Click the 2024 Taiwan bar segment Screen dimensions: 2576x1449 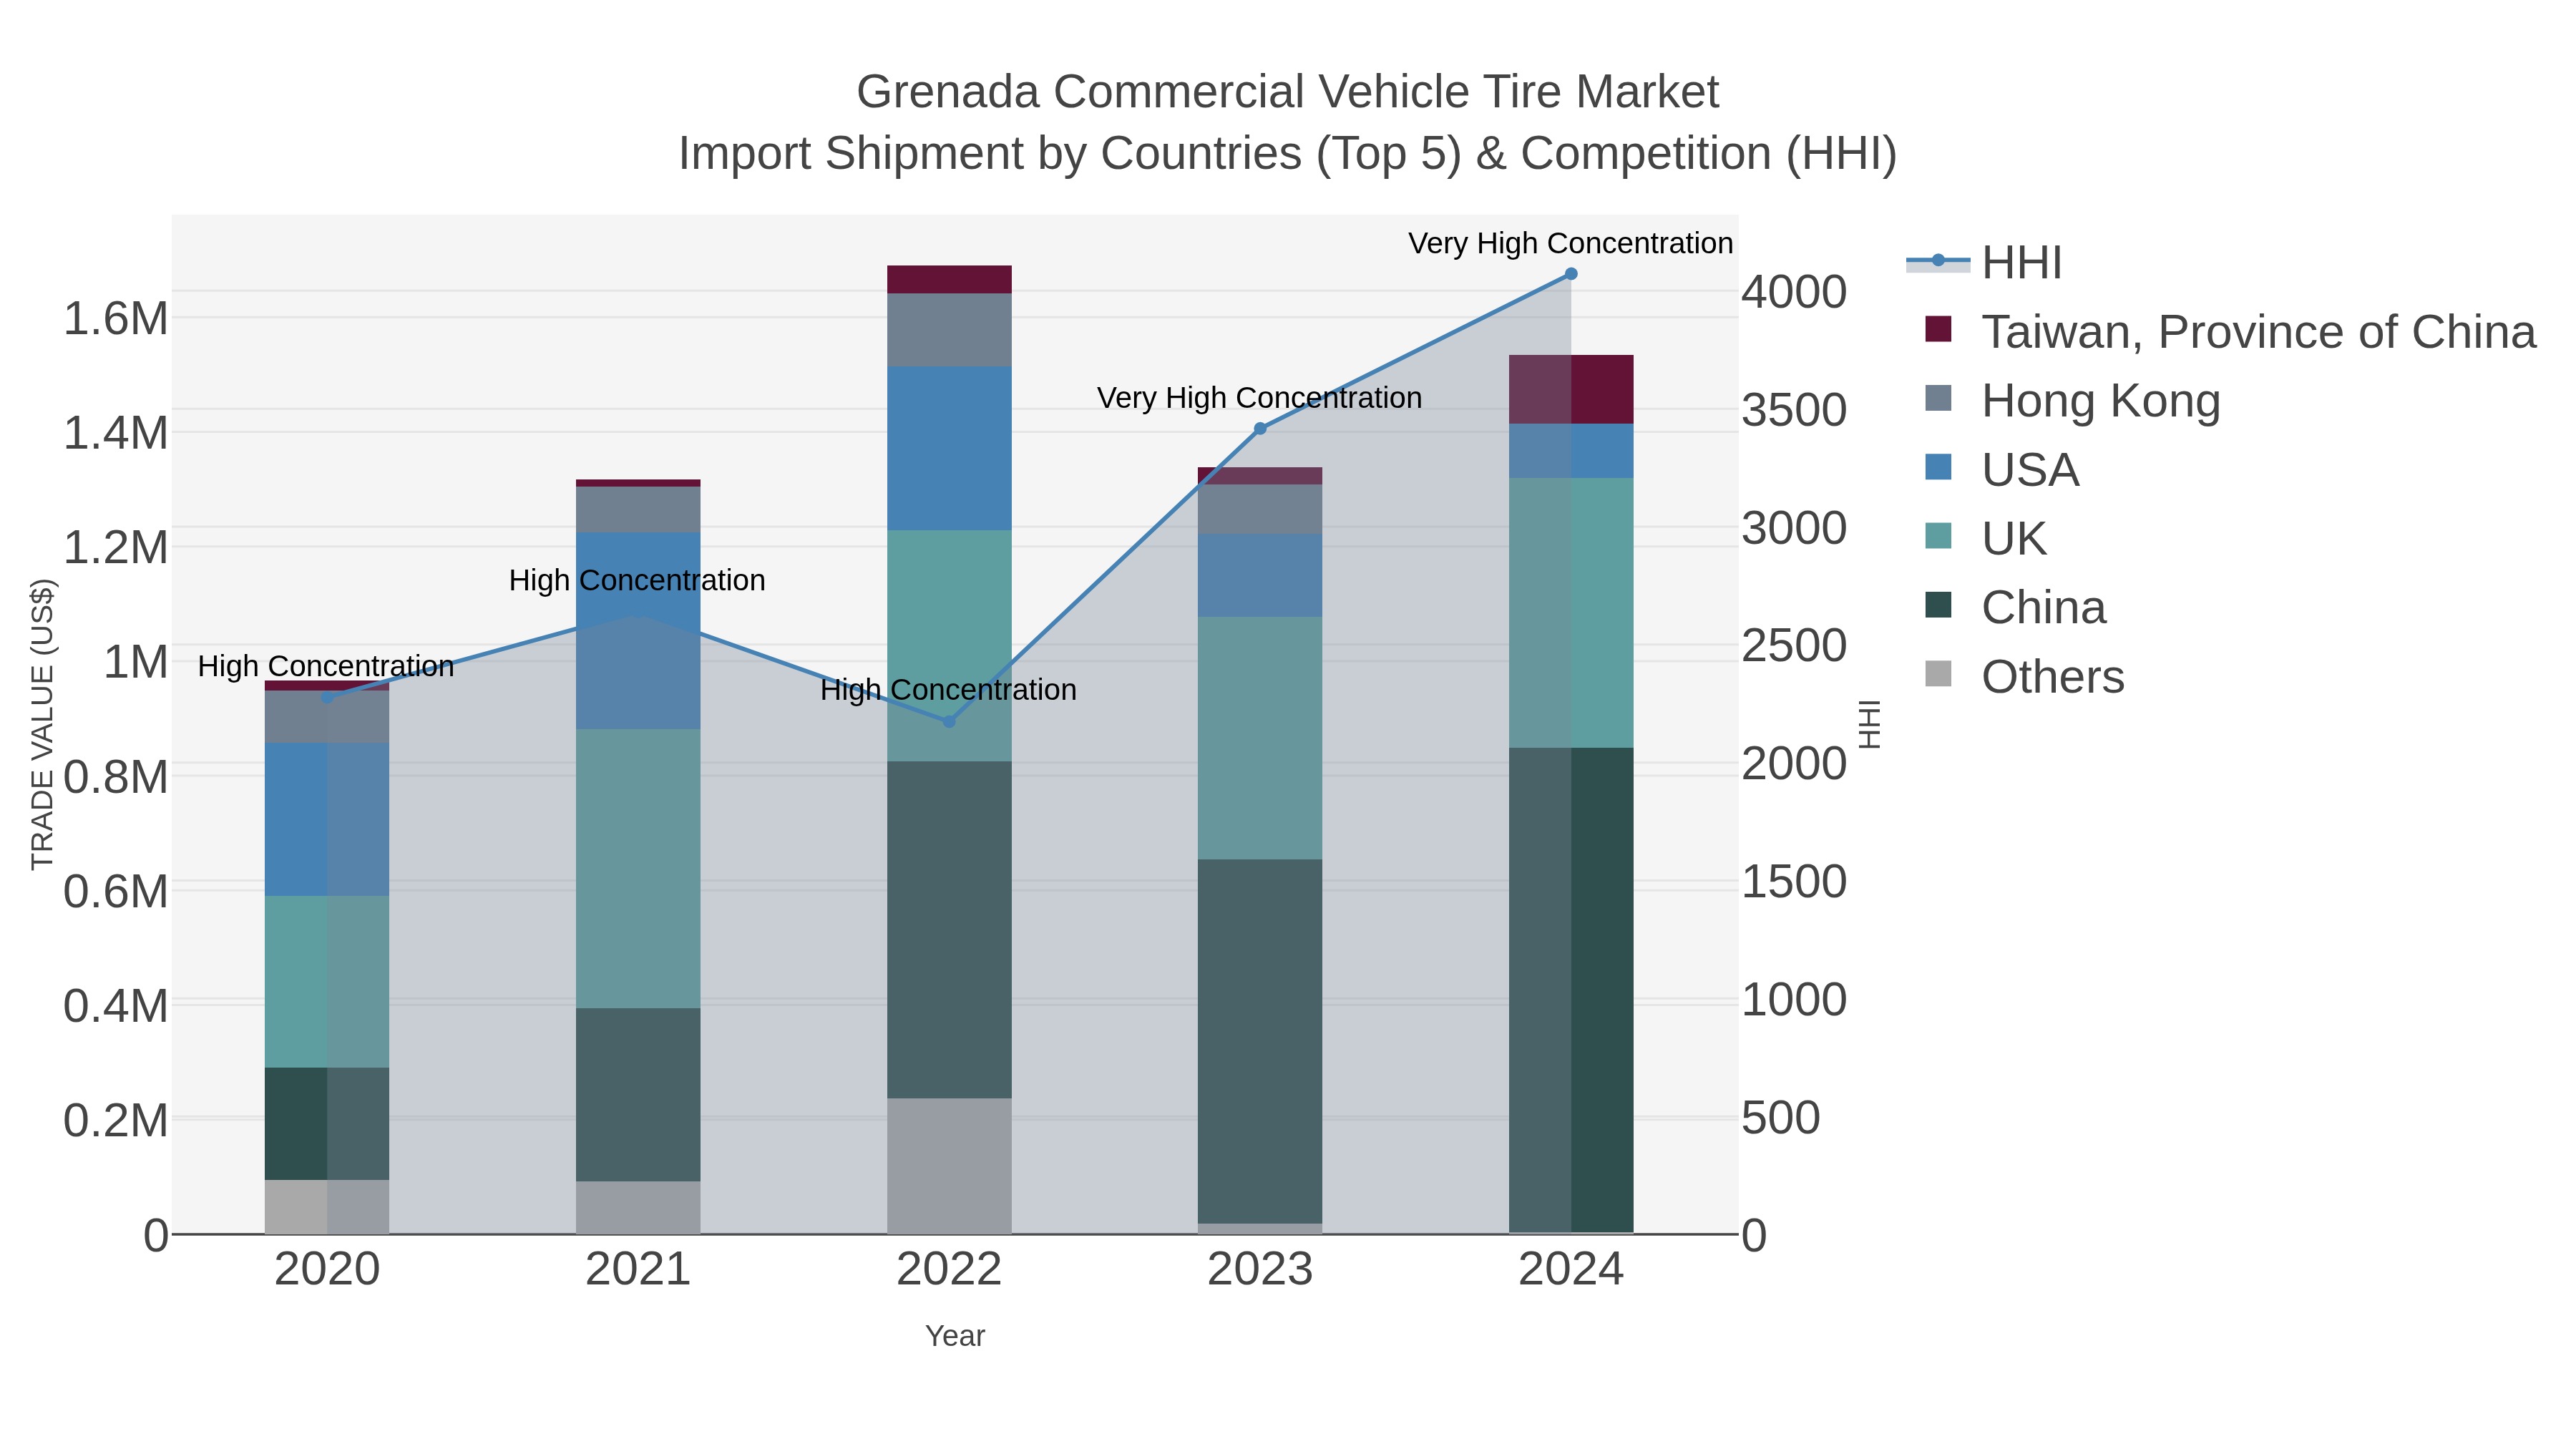coord(1571,389)
